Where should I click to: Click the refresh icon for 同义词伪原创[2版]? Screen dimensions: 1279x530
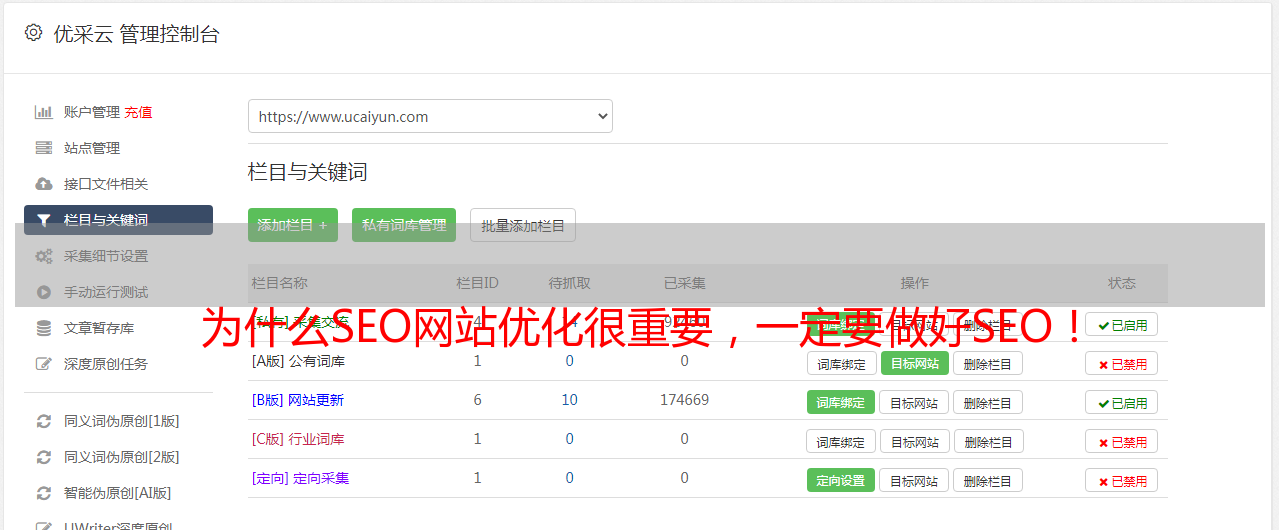43,457
